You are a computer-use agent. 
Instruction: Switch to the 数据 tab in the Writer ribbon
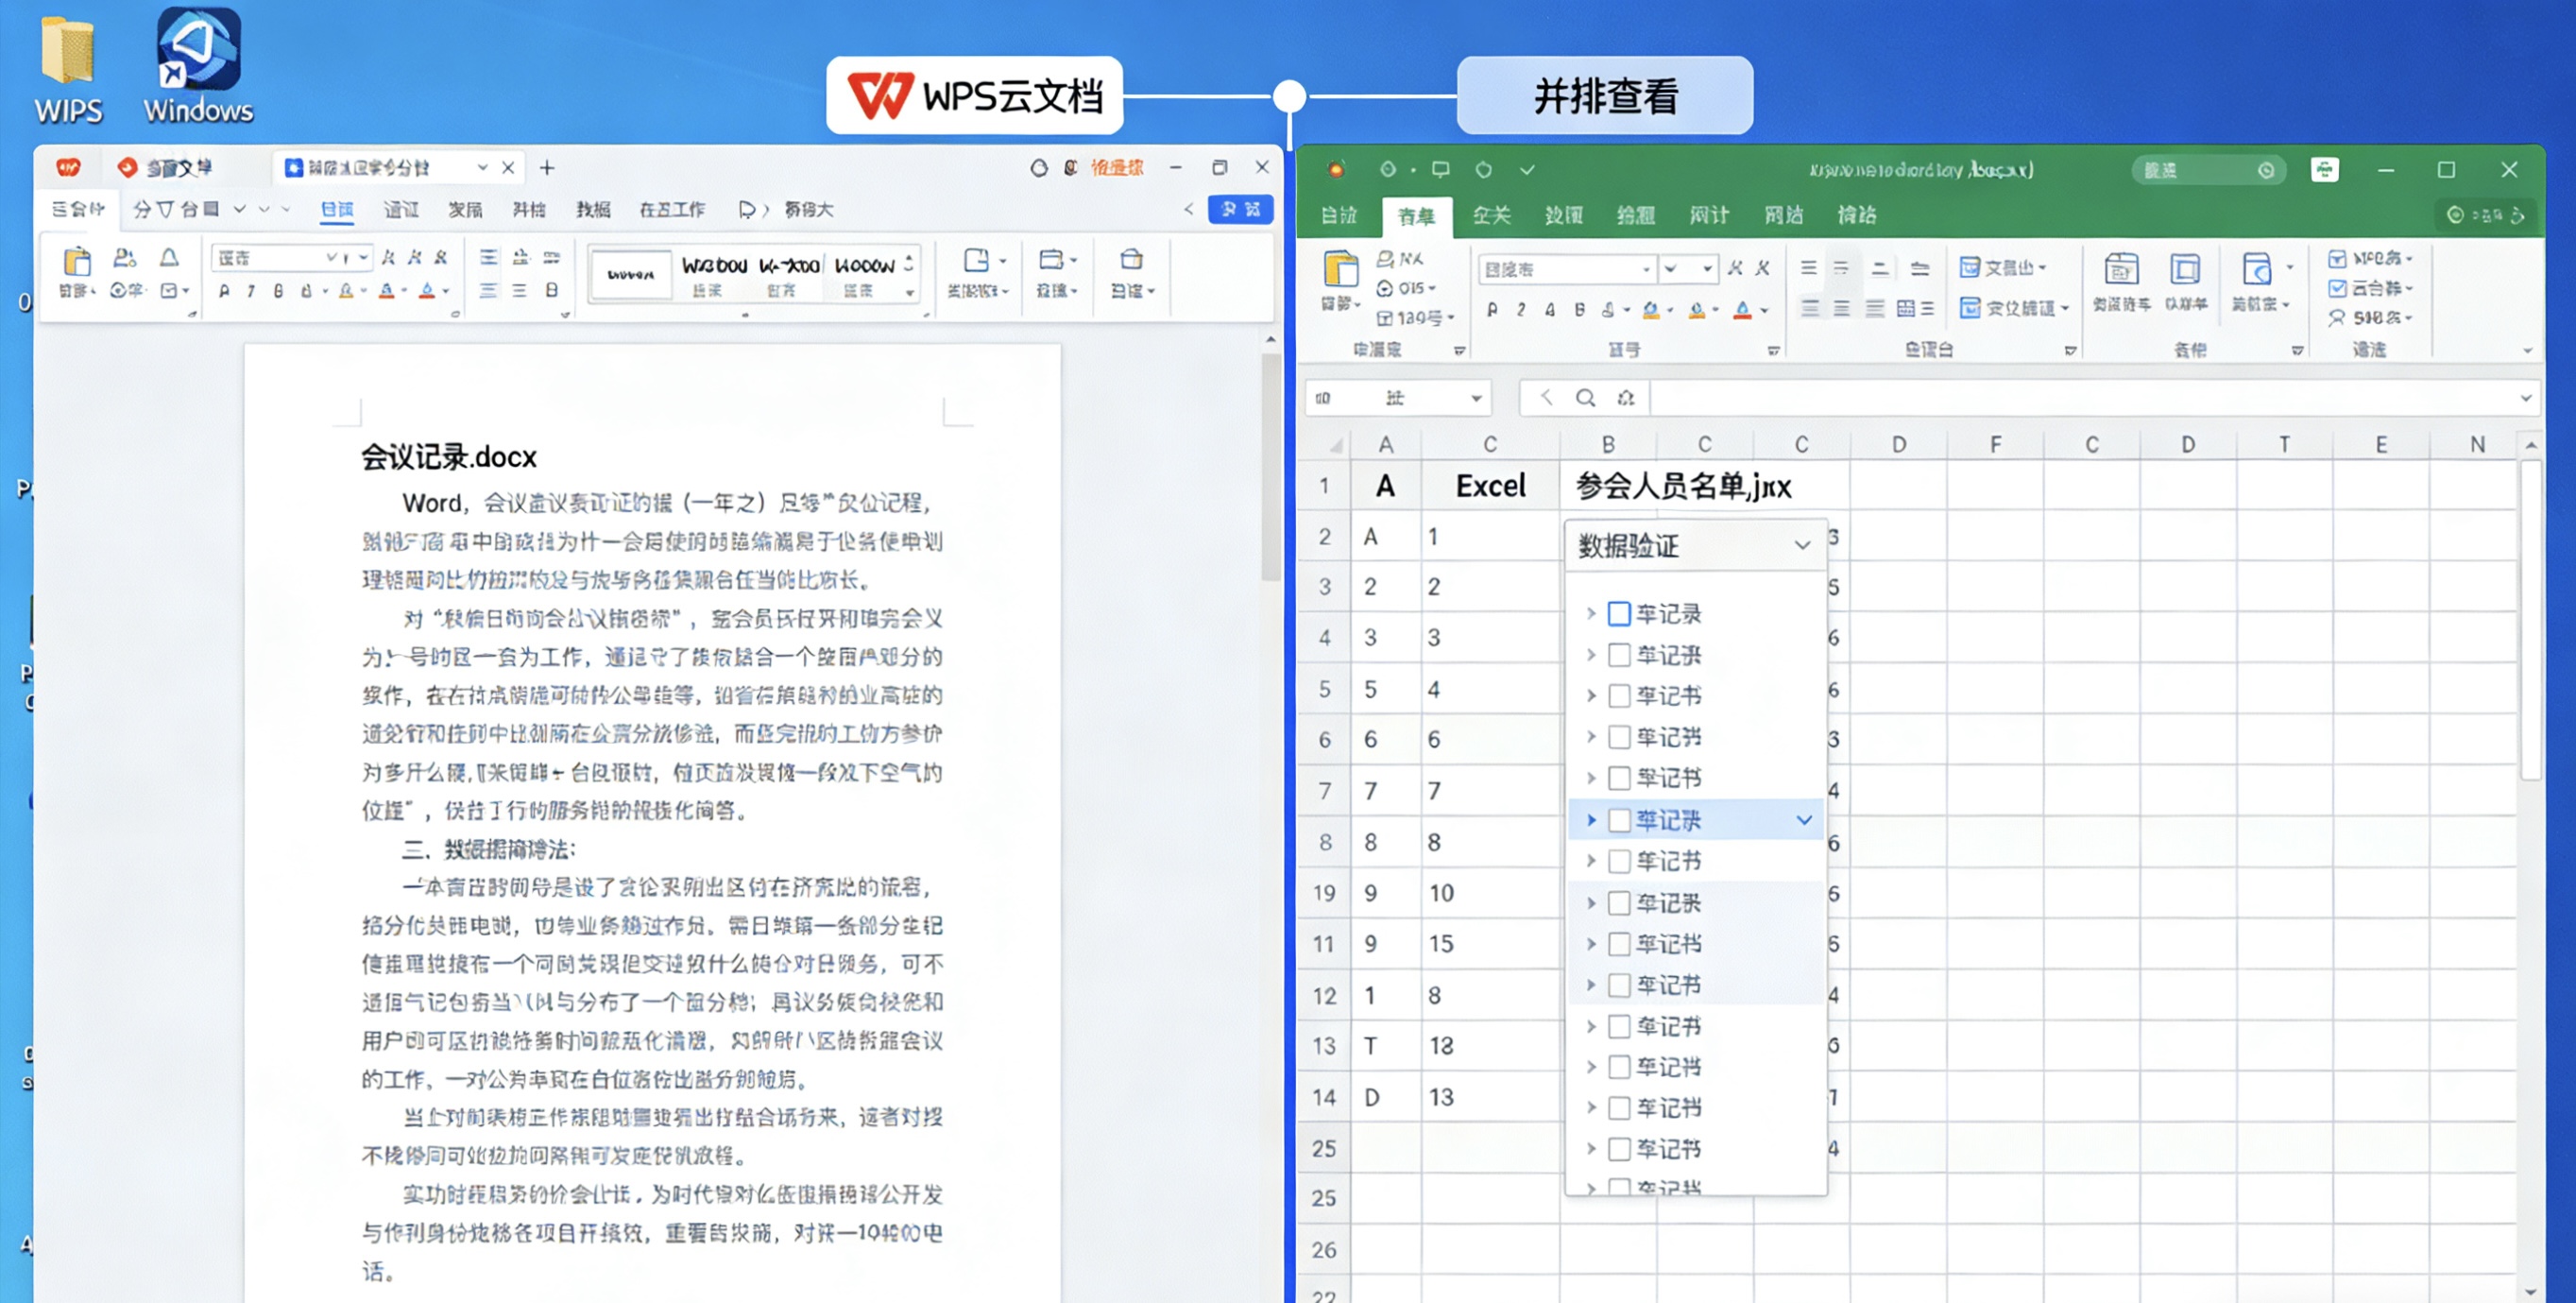(592, 210)
